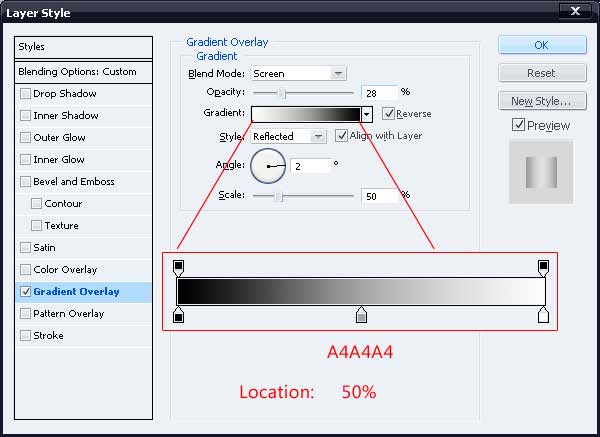Click the Opacity slider track
This screenshot has height=437, width=600.
point(305,92)
